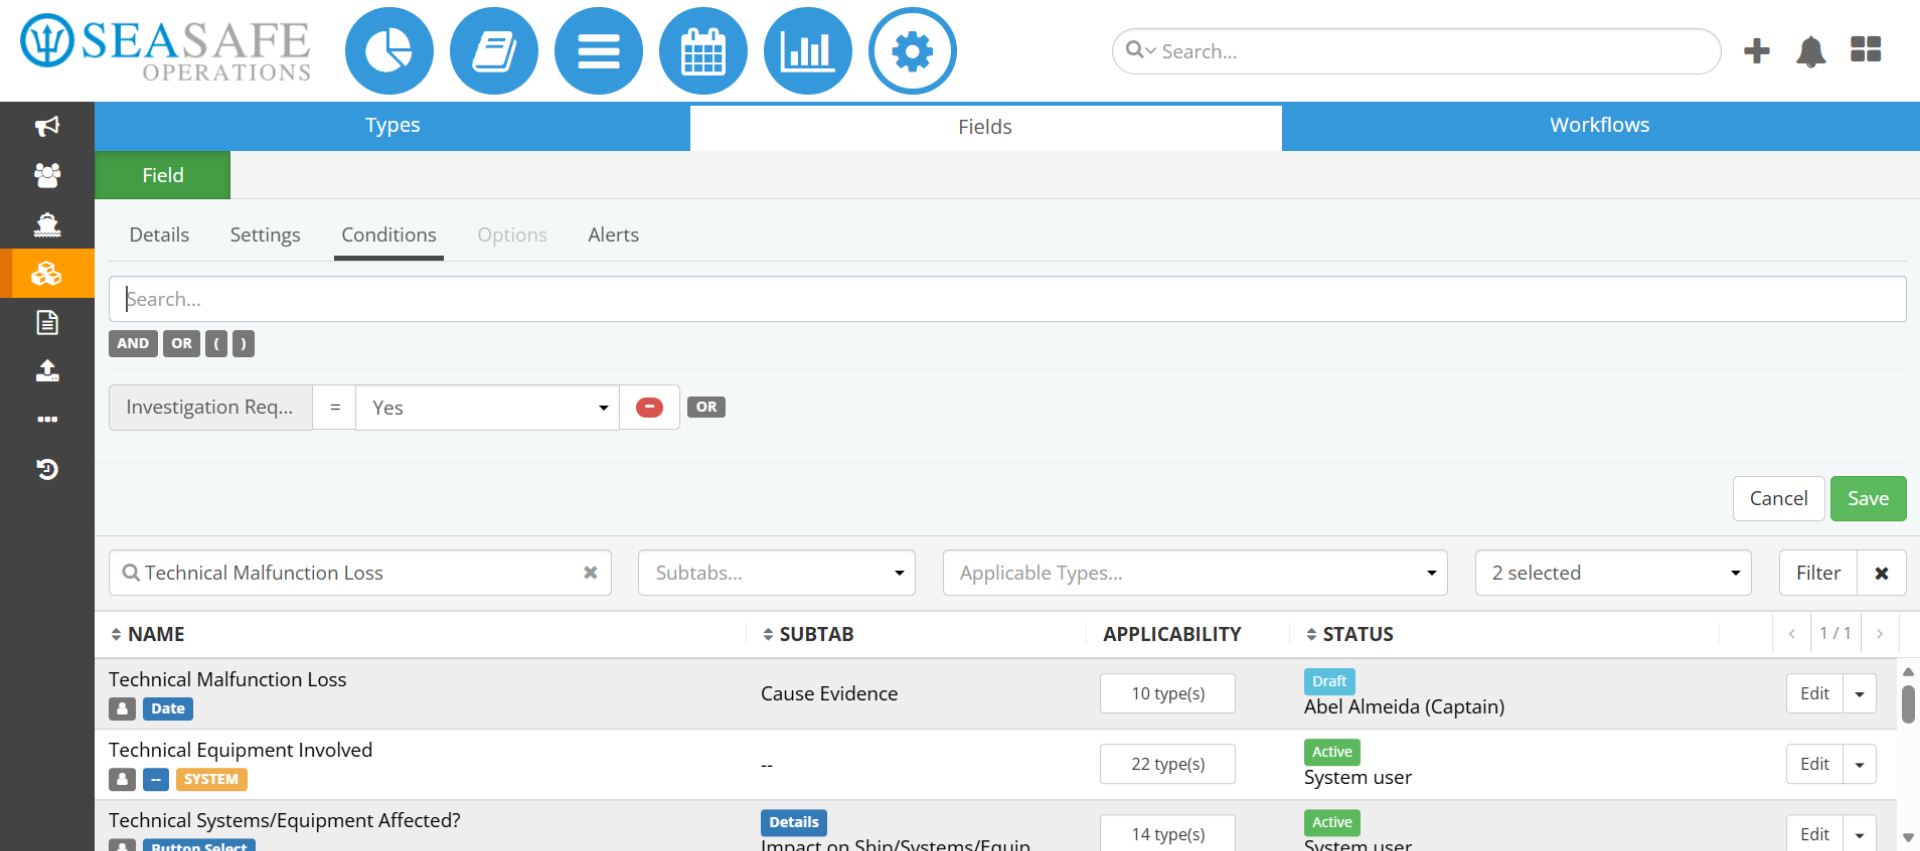Edit Technical Malfunction Loss field
This screenshot has height=851, width=1920.
click(1814, 694)
